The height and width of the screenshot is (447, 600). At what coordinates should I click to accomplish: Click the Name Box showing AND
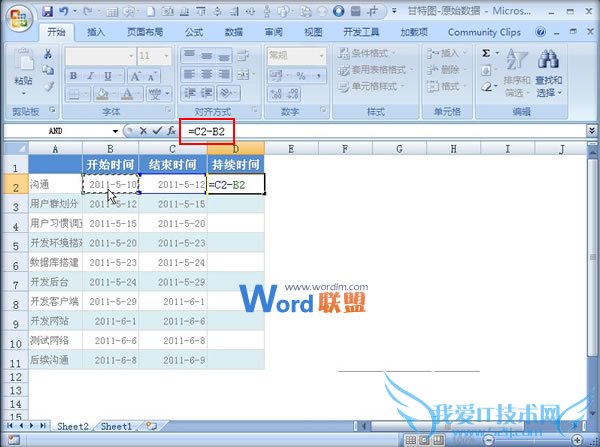pos(57,131)
